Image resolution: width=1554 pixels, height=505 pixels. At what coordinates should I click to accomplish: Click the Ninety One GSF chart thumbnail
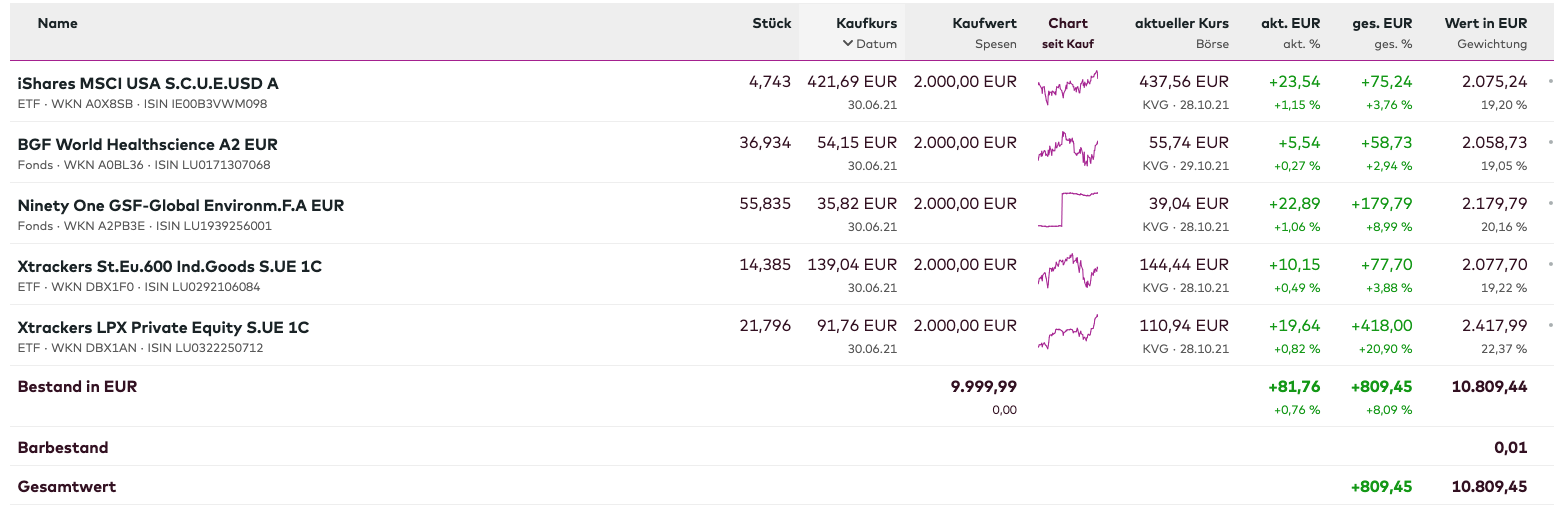coord(1068,210)
